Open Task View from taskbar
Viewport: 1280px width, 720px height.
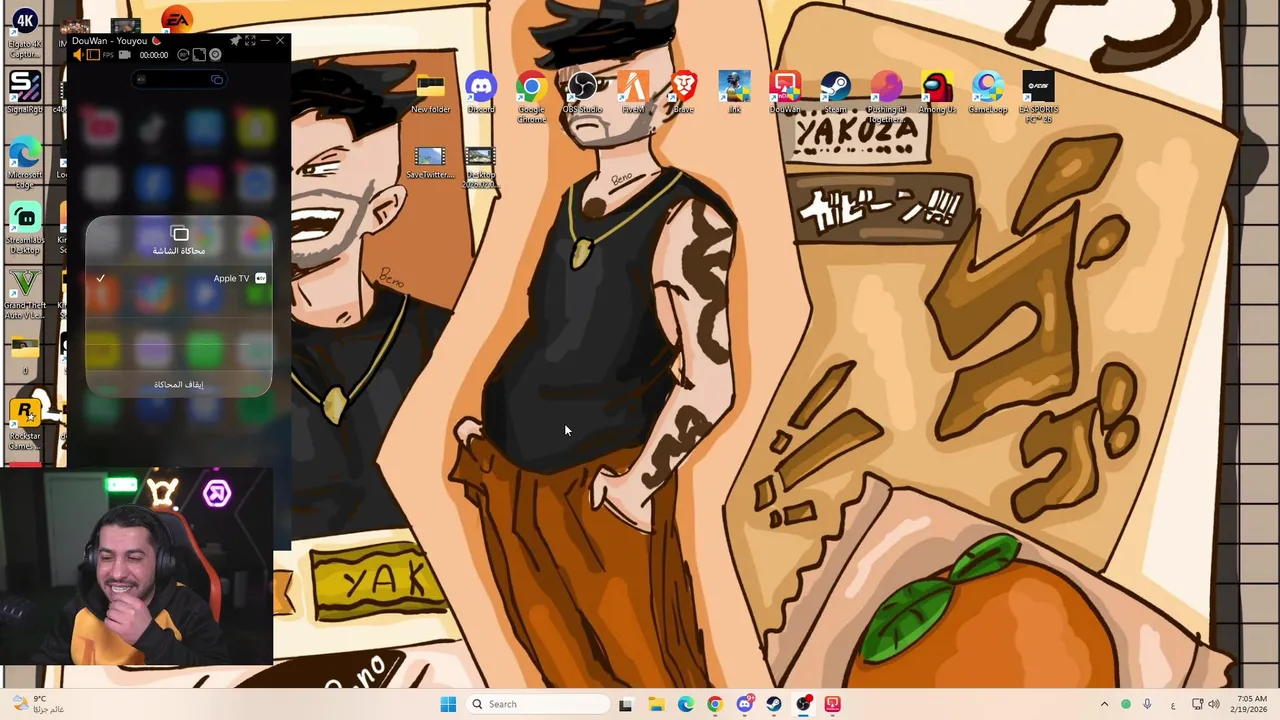625,704
